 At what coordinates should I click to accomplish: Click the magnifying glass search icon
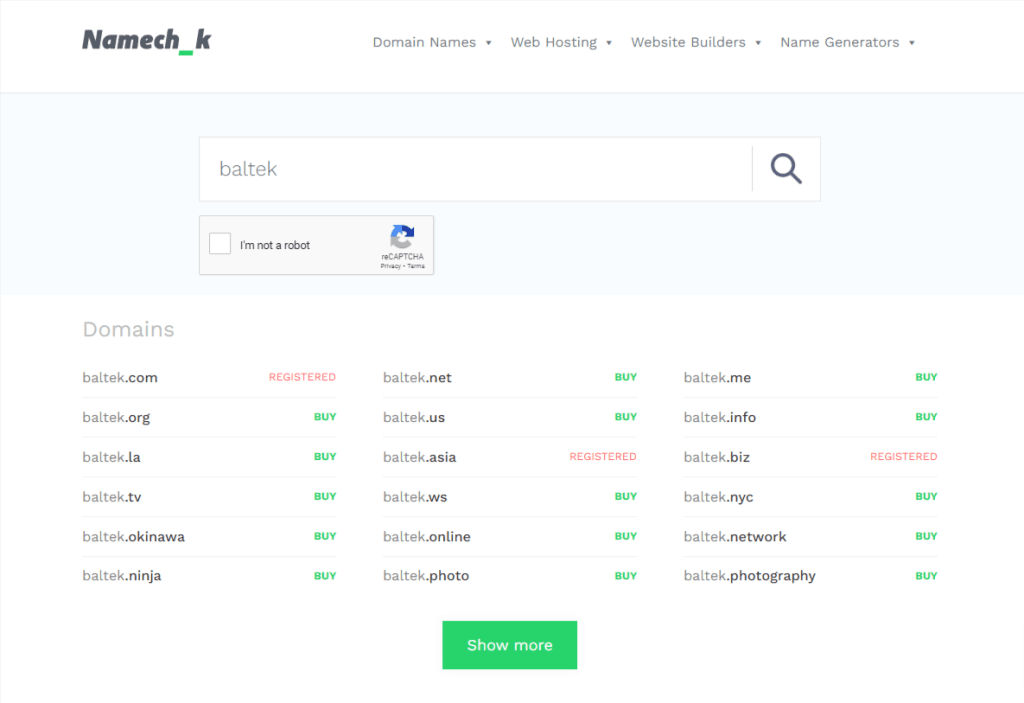tap(786, 169)
